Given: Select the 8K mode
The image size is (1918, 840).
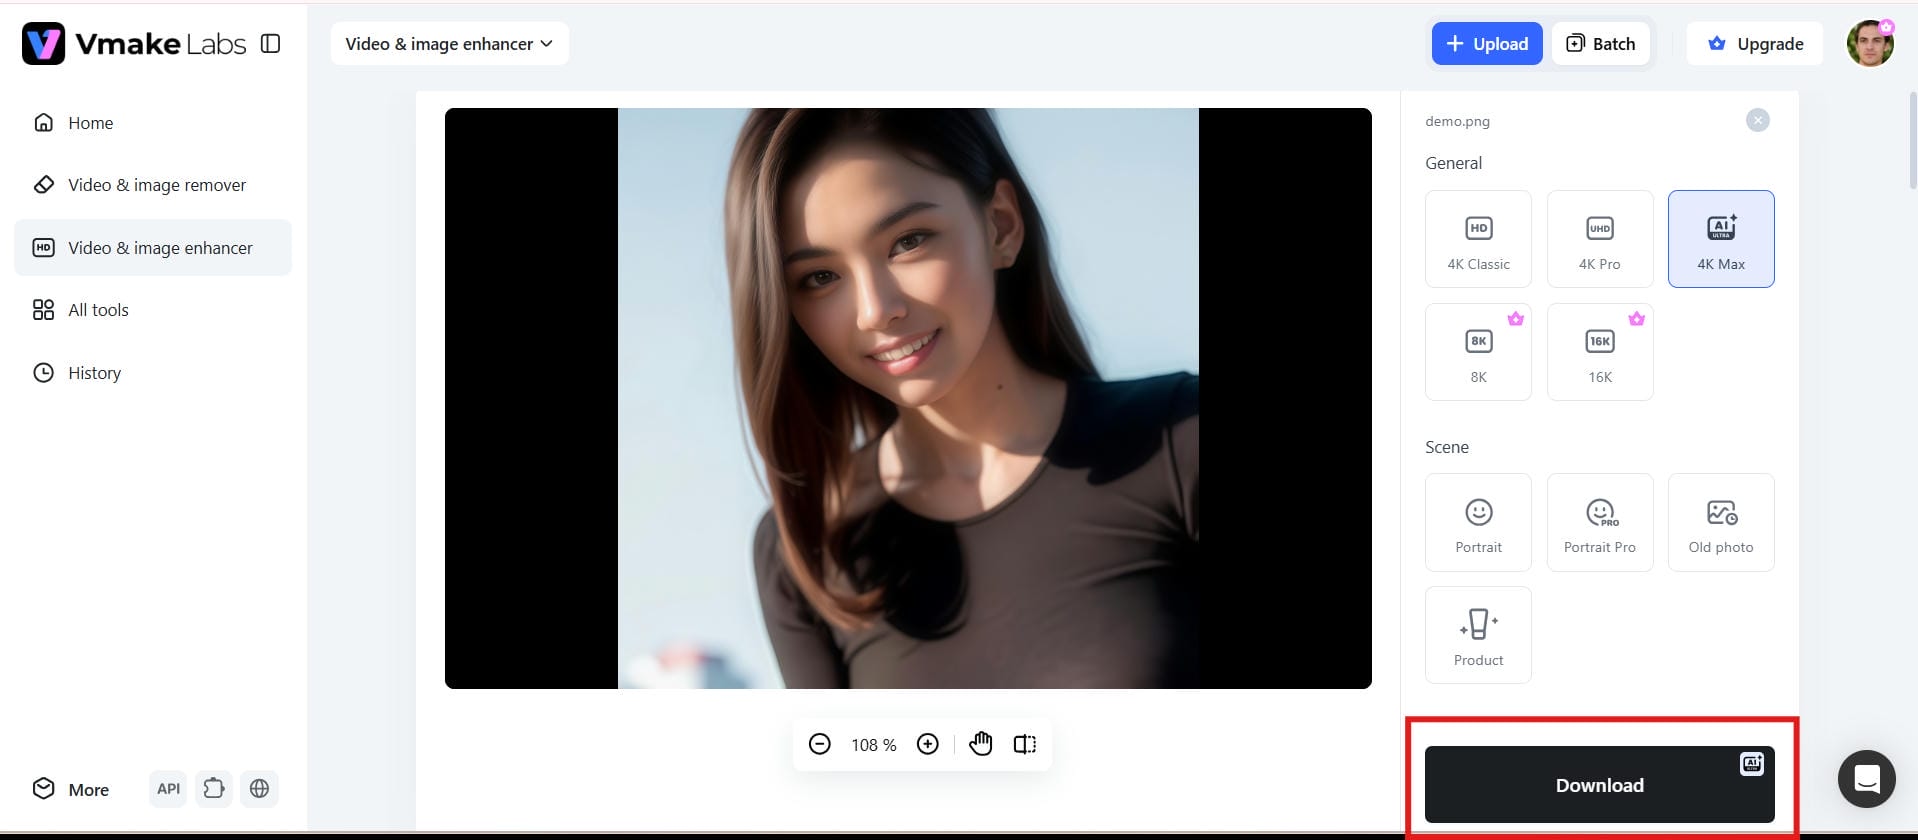Looking at the screenshot, I should pos(1478,352).
